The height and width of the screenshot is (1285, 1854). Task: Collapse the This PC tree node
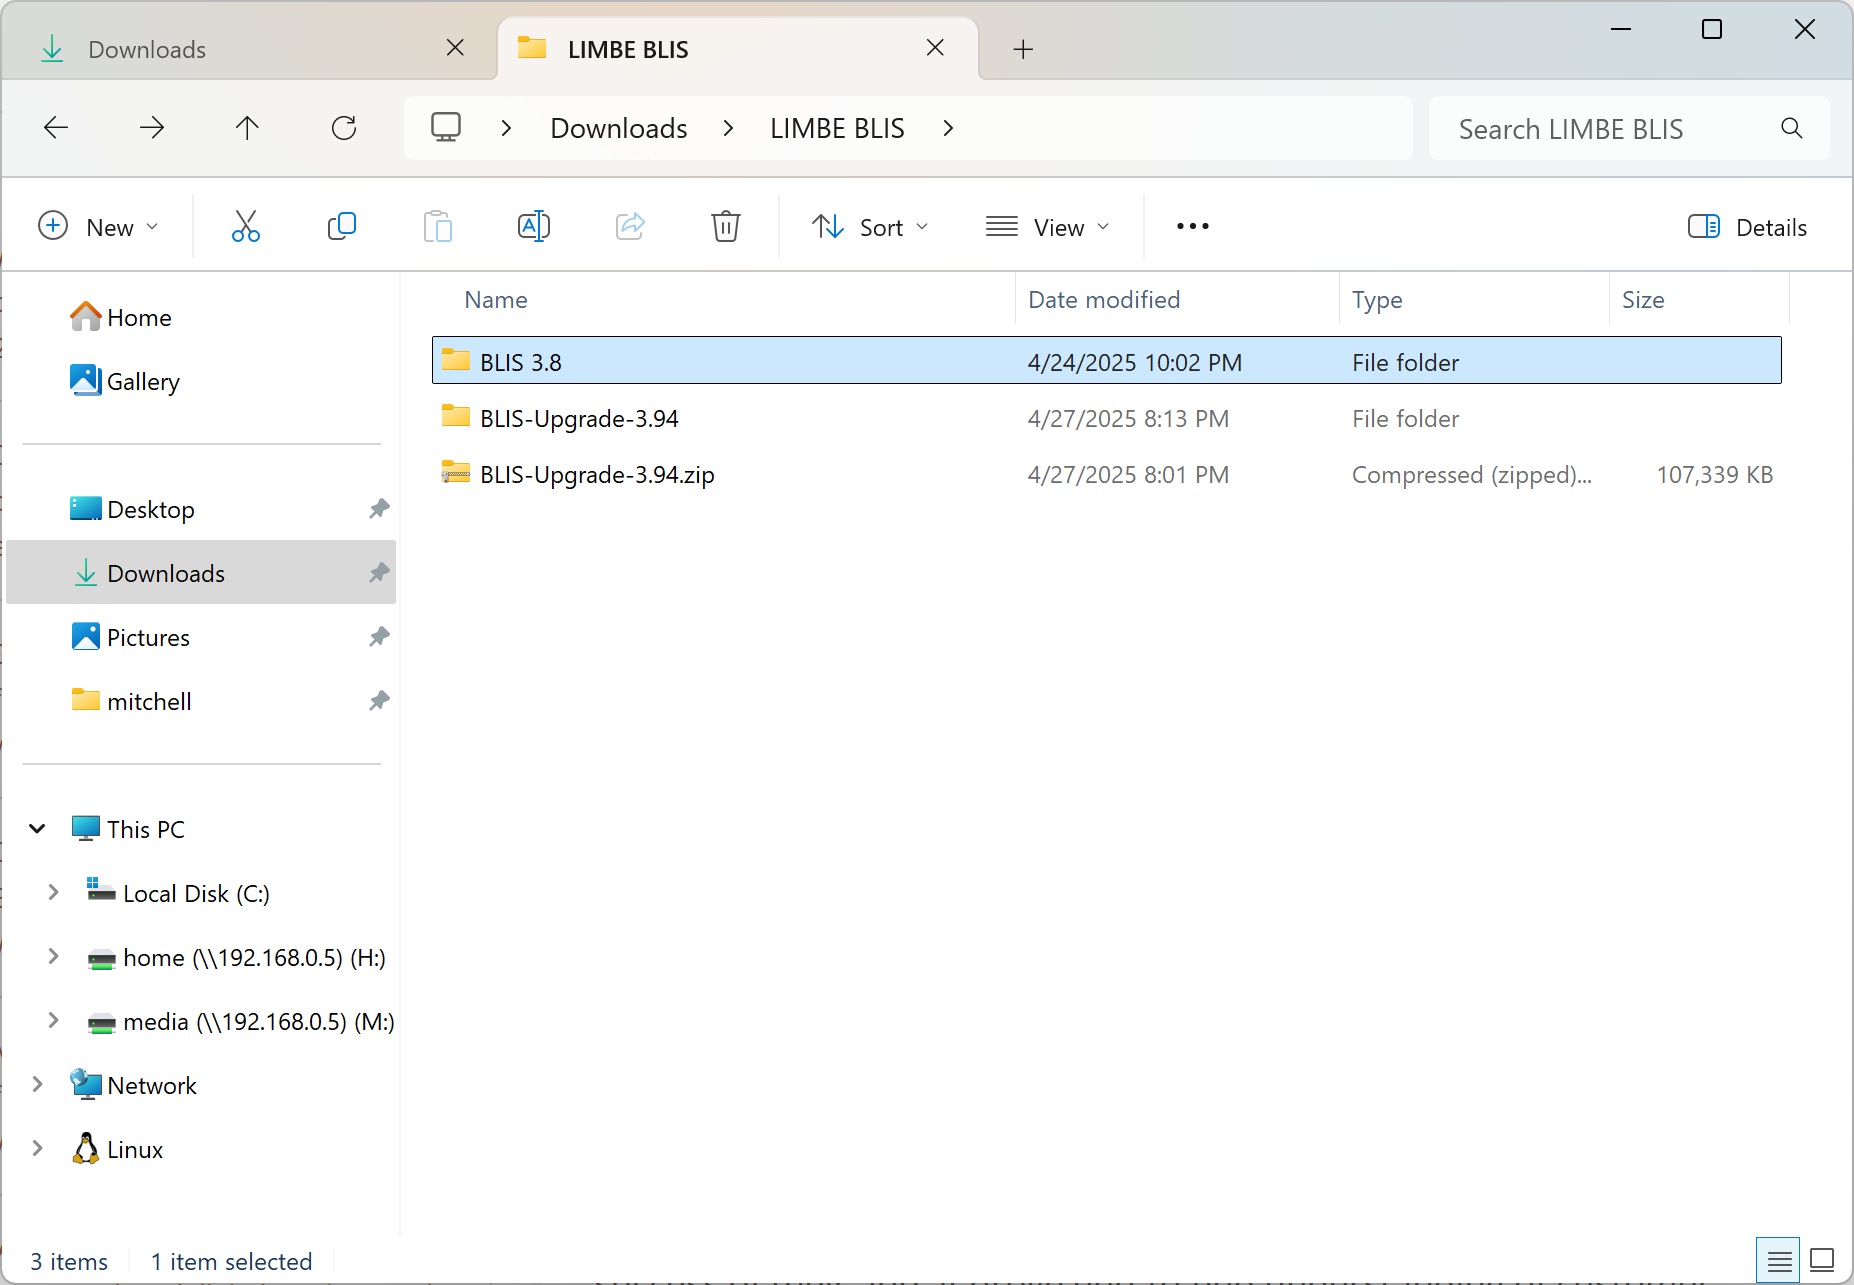point(37,829)
